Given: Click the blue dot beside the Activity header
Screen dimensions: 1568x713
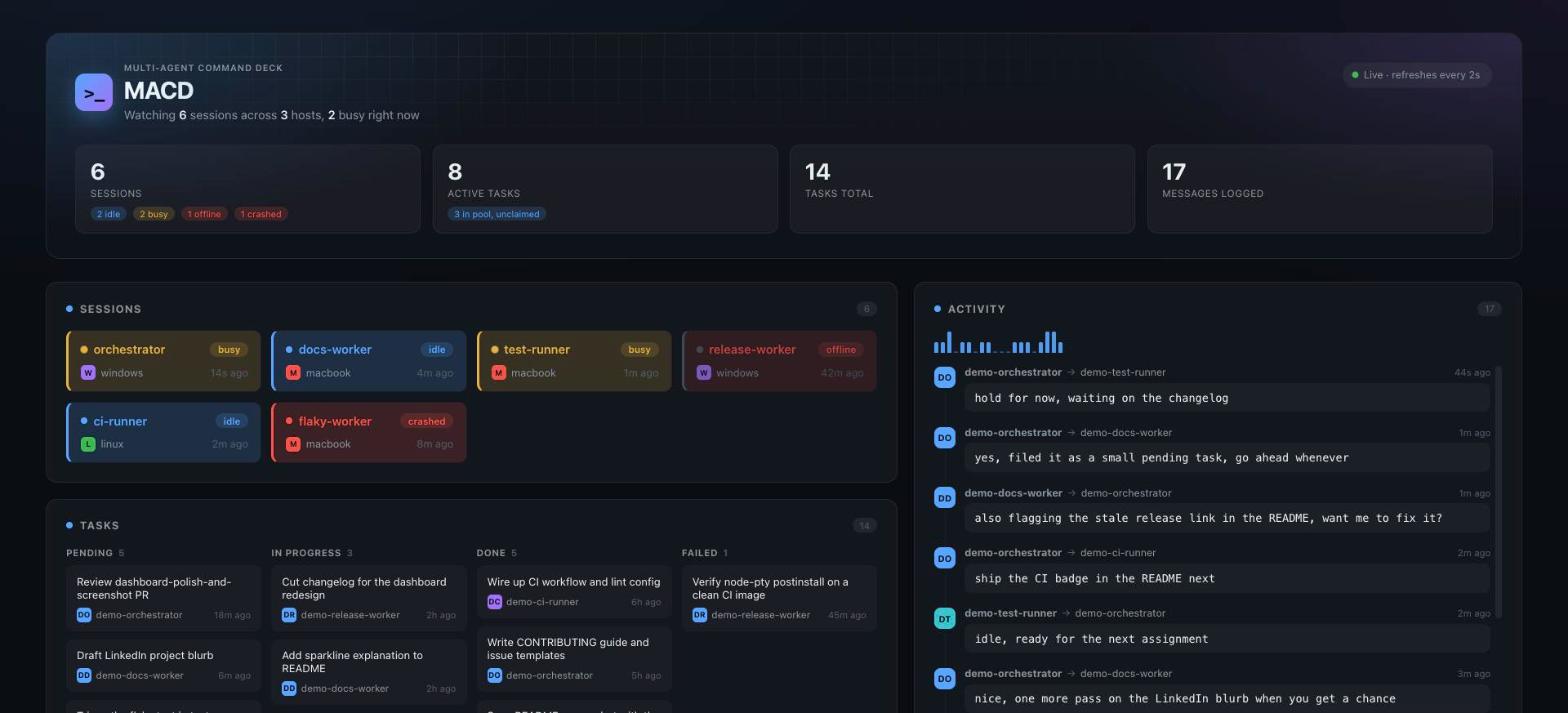Looking at the screenshot, I should [937, 309].
